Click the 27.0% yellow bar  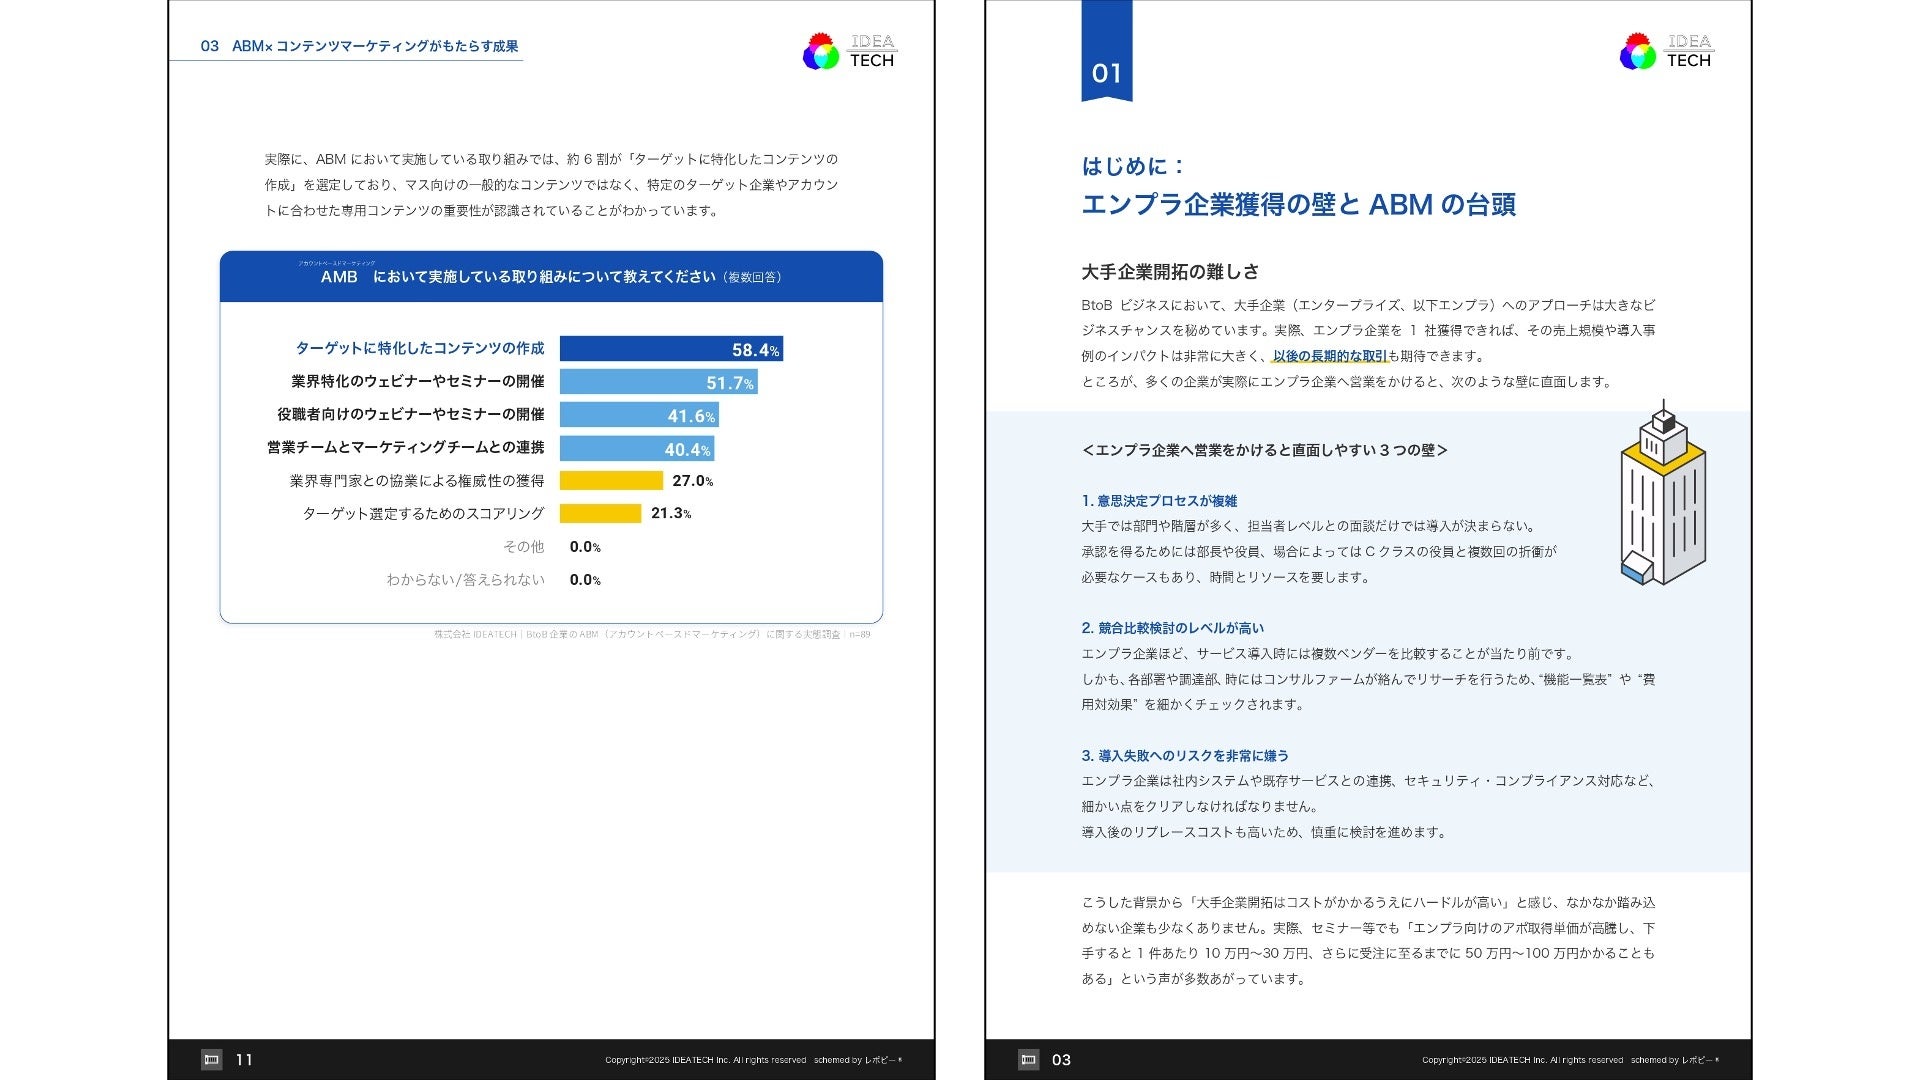click(610, 481)
